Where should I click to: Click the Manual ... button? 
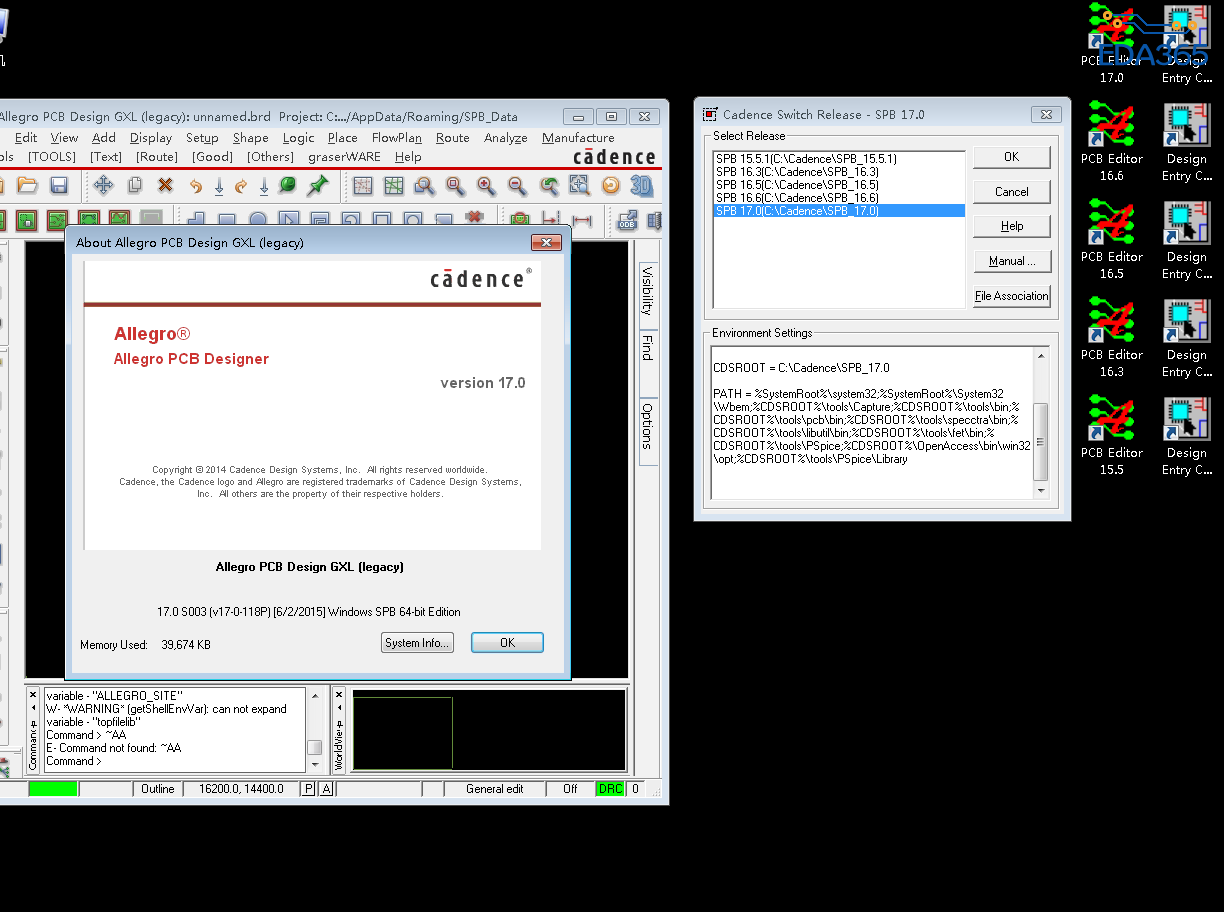(x=1012, y=261)
